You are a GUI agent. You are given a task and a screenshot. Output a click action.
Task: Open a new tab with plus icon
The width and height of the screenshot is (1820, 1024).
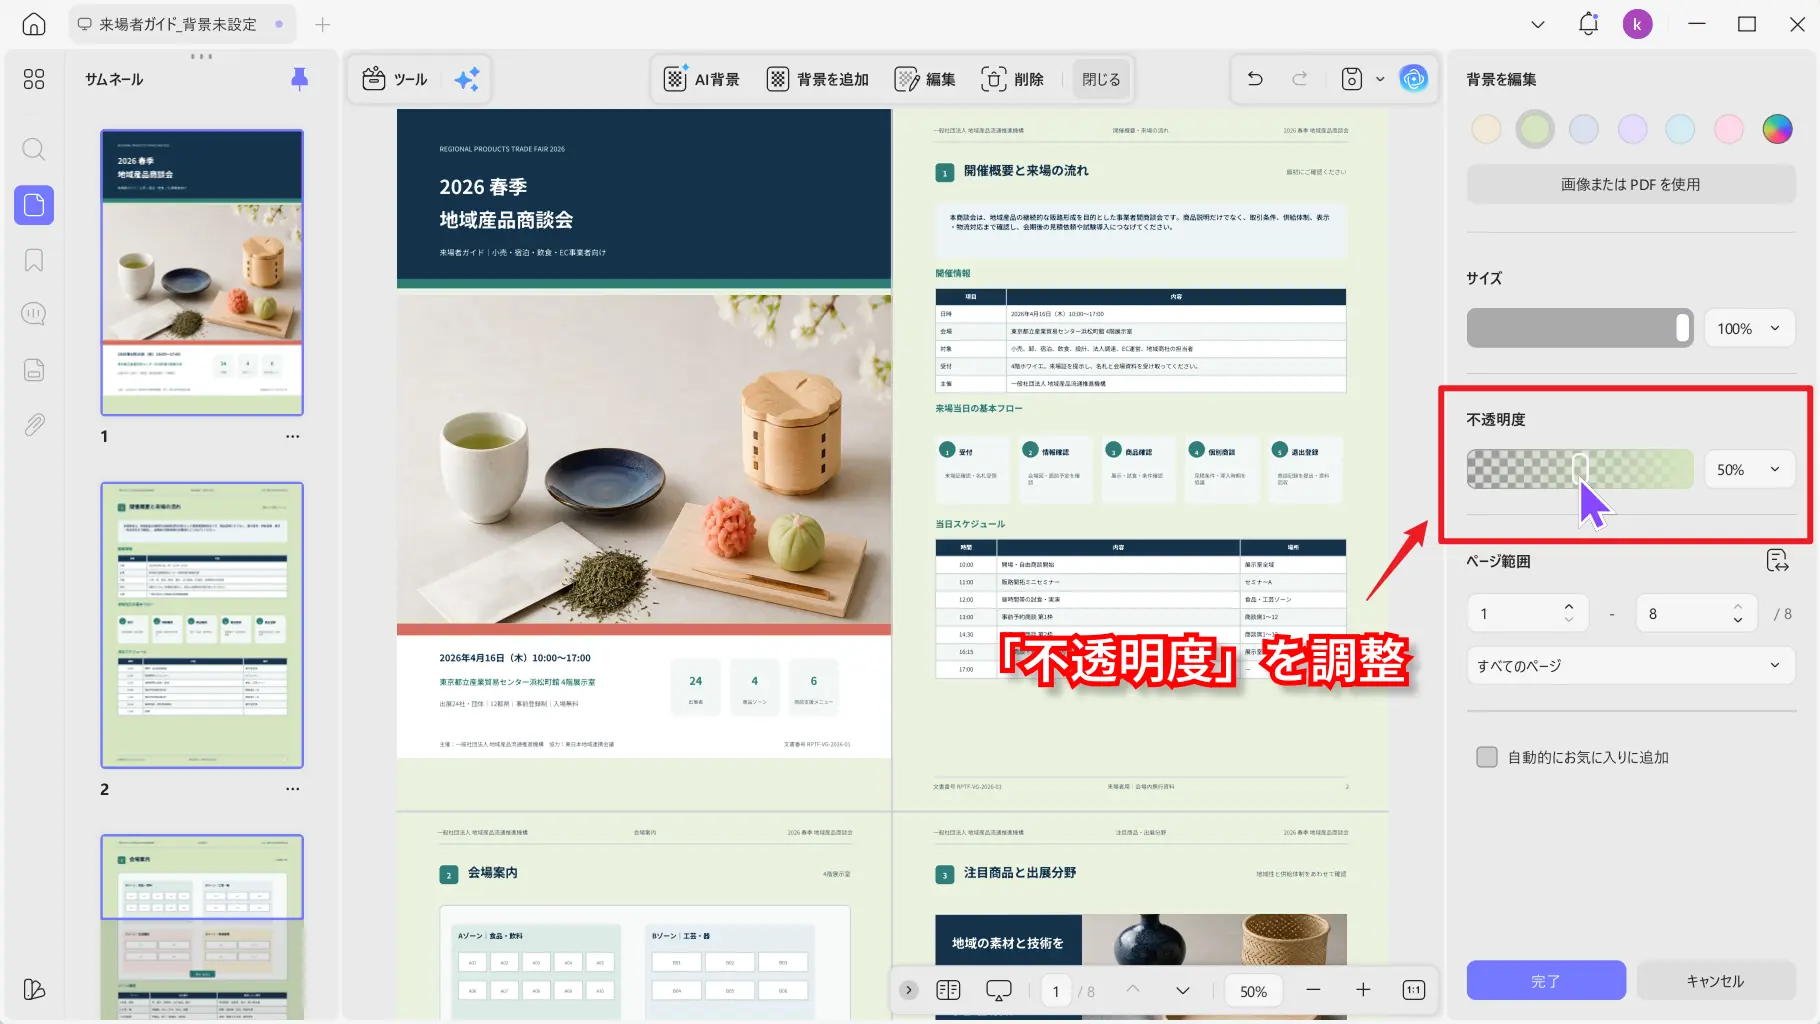322,24
